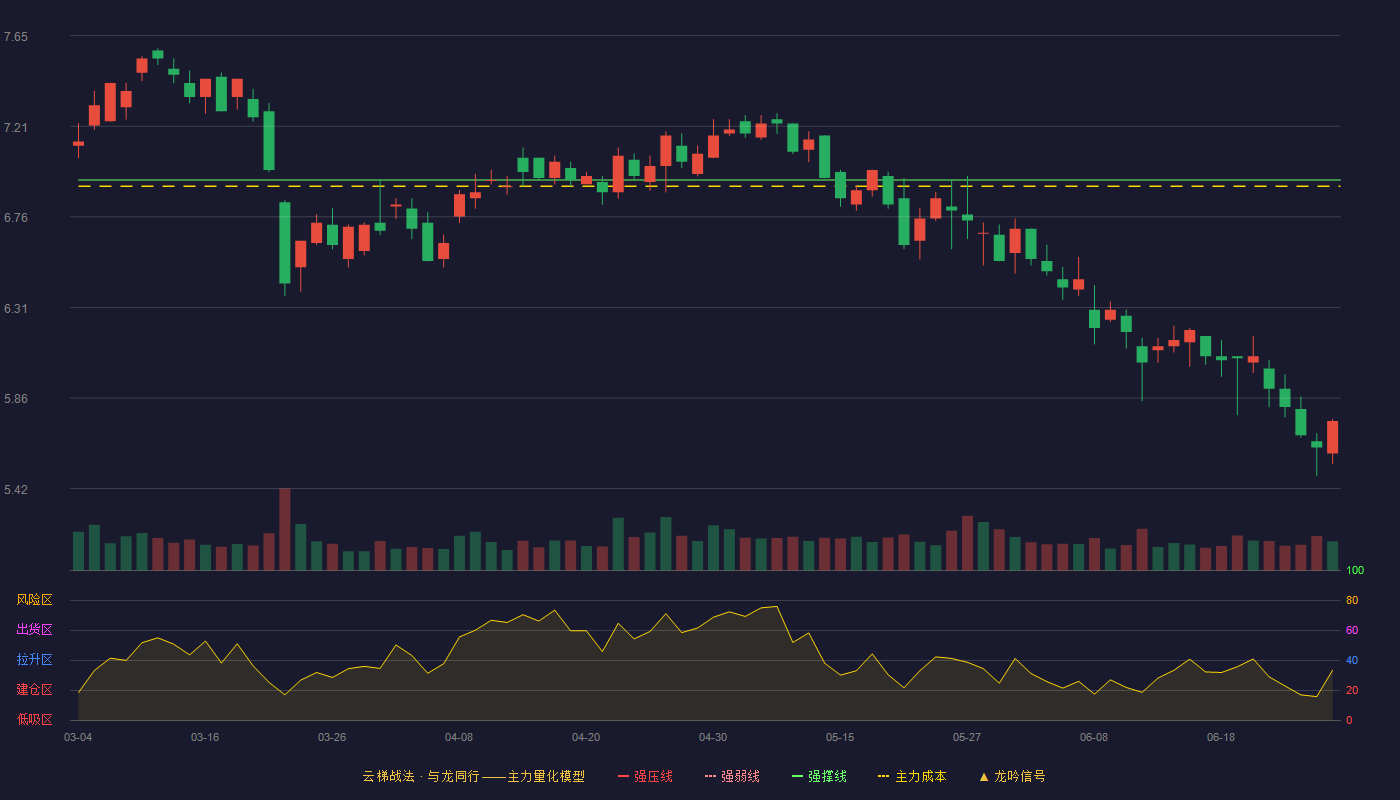Click the 60 indicator axis value
Image resolution: width=1400 pixels, height=800 pixels.
click(x=1352, y=631)
